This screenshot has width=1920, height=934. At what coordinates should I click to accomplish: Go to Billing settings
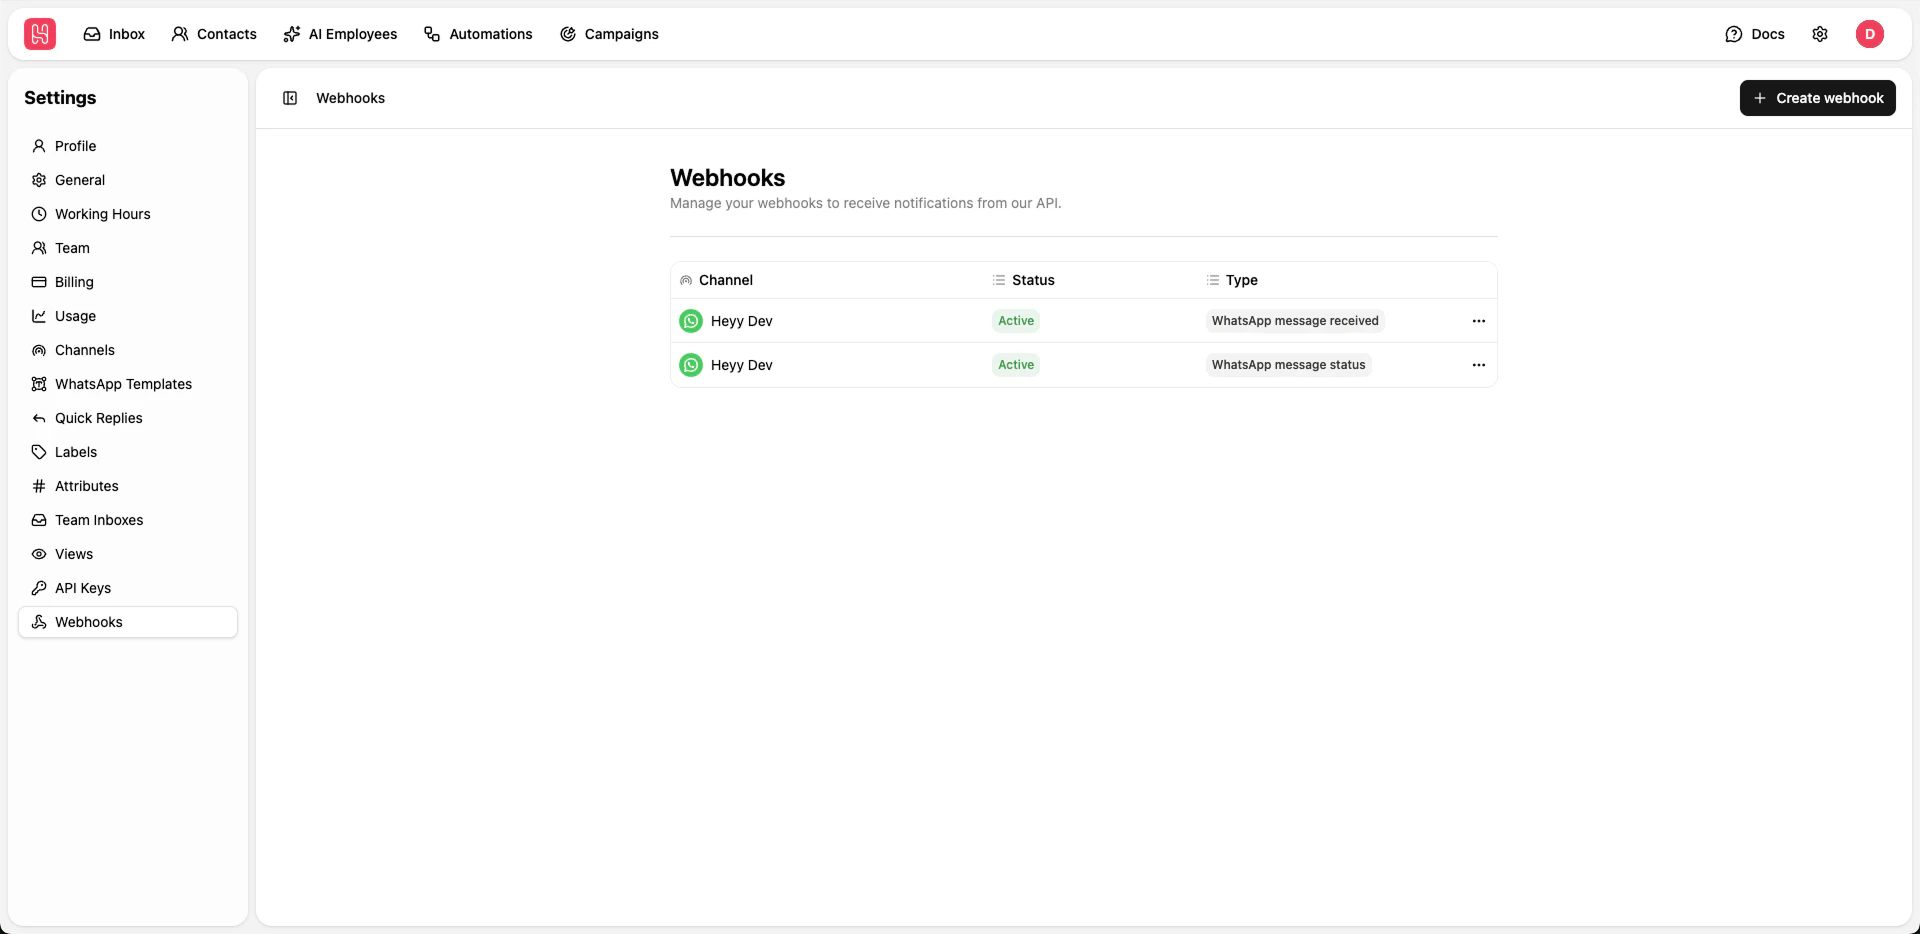click(128, 282)
